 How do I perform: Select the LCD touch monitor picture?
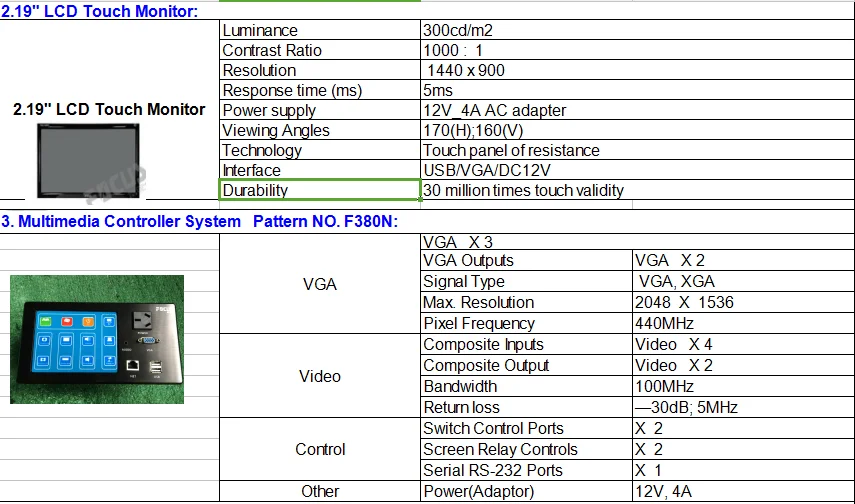click(88, 160)
